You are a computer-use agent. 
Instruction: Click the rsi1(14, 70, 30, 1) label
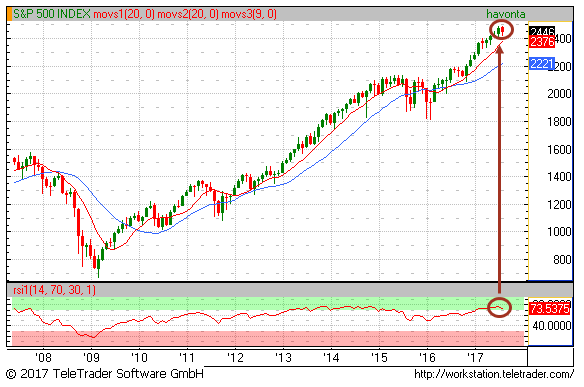(54, 290)
